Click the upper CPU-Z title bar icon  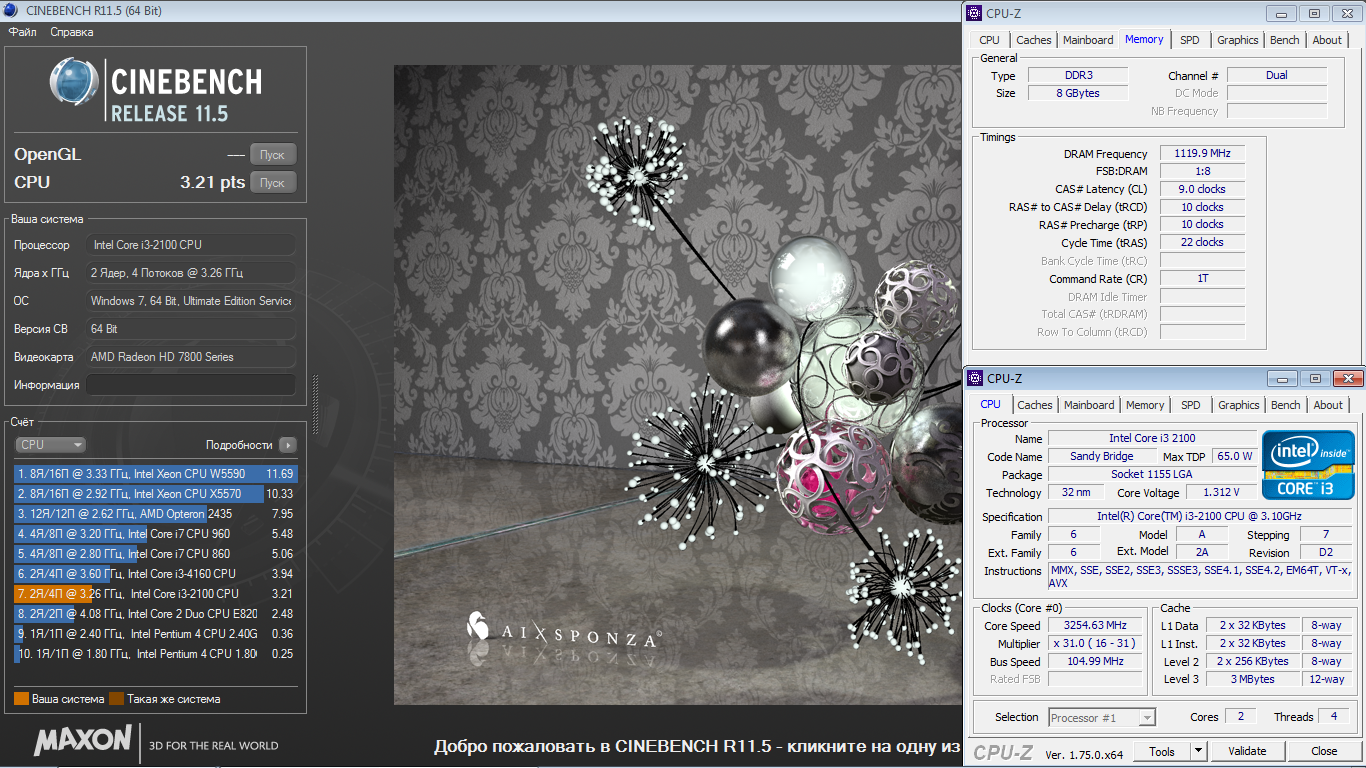click(974, 13)
